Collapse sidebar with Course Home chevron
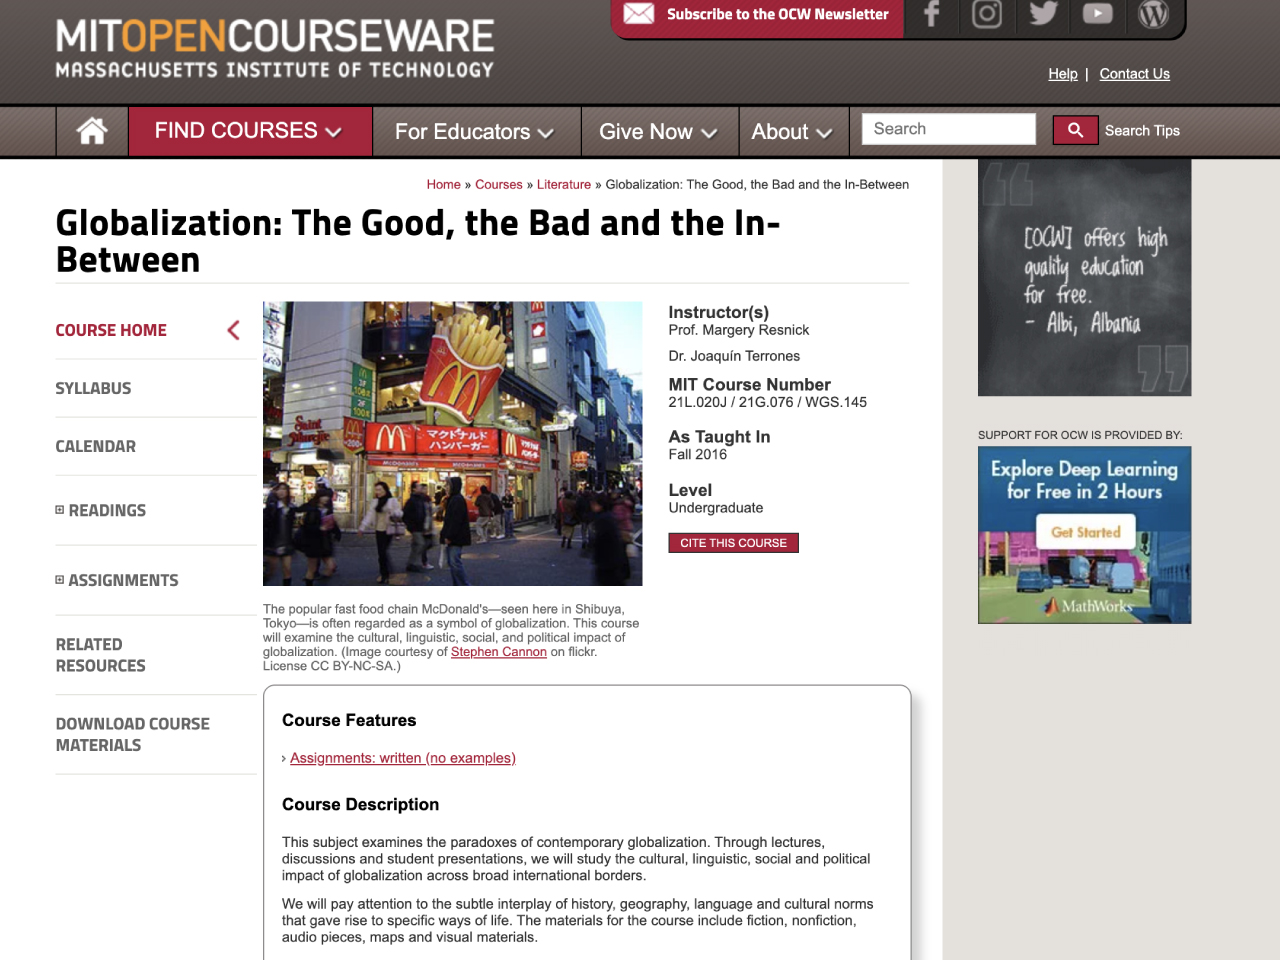The height and width of the screenshot is (960, 1280). [x=233, y=330]
